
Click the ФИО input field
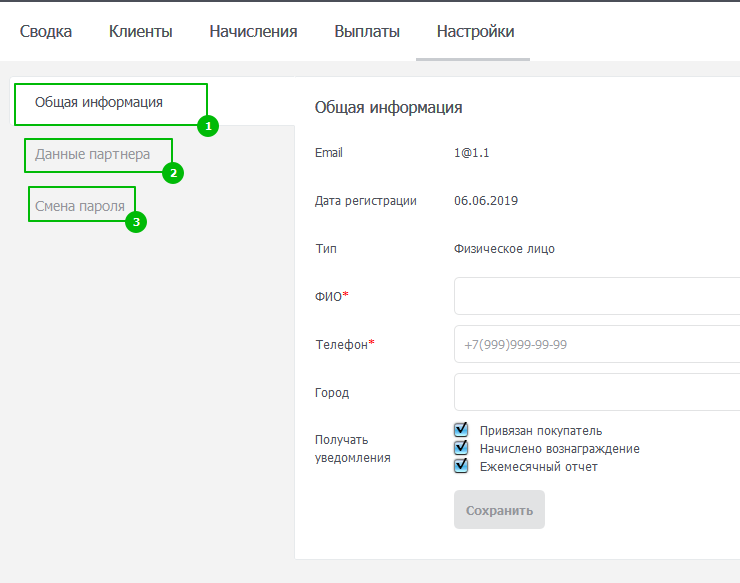coord(597,296)
